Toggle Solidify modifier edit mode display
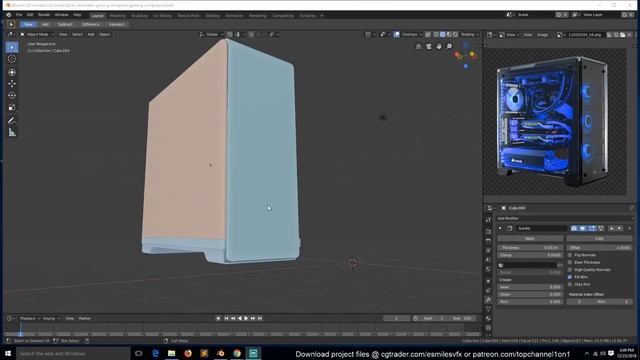Viewport: 640px width, 360px height. click(592, 229)
